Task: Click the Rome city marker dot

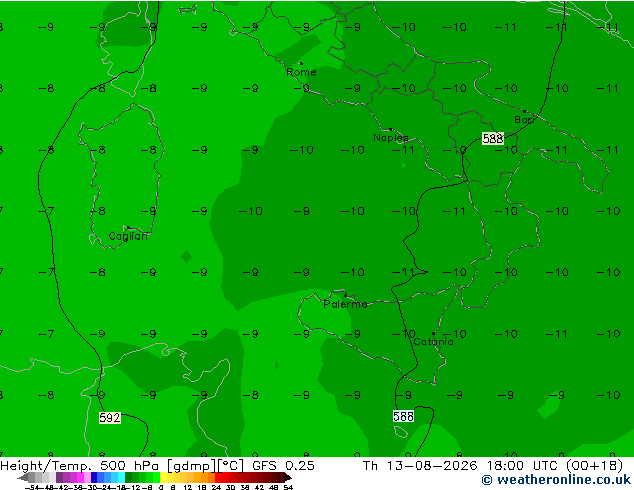Action: 301,63
